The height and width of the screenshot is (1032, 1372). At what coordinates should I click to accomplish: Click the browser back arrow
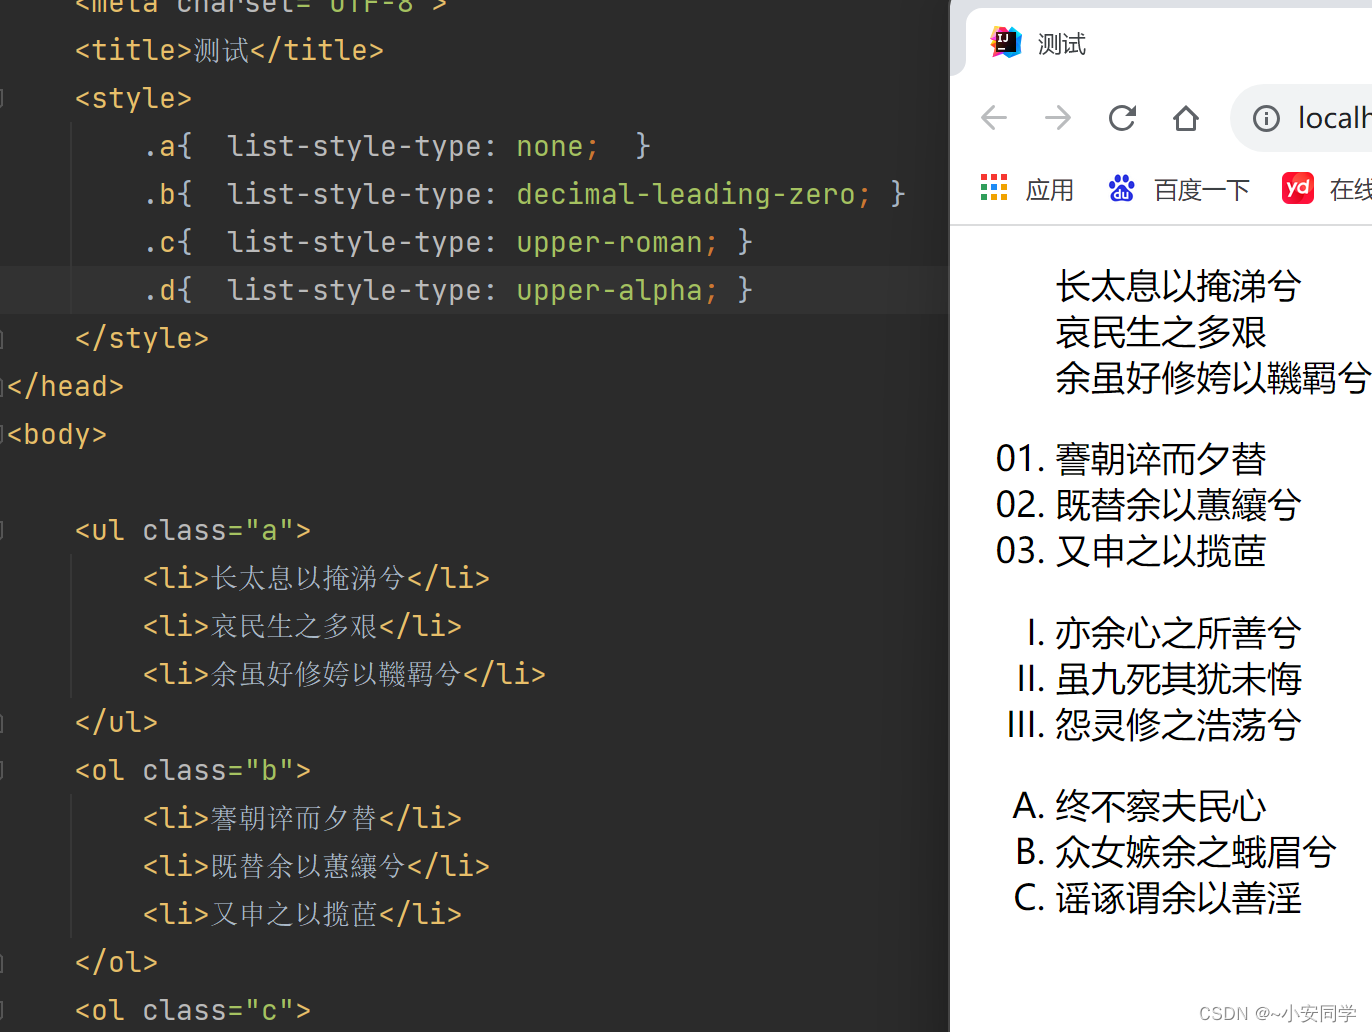pyautogui.click(x=994, y=118)
